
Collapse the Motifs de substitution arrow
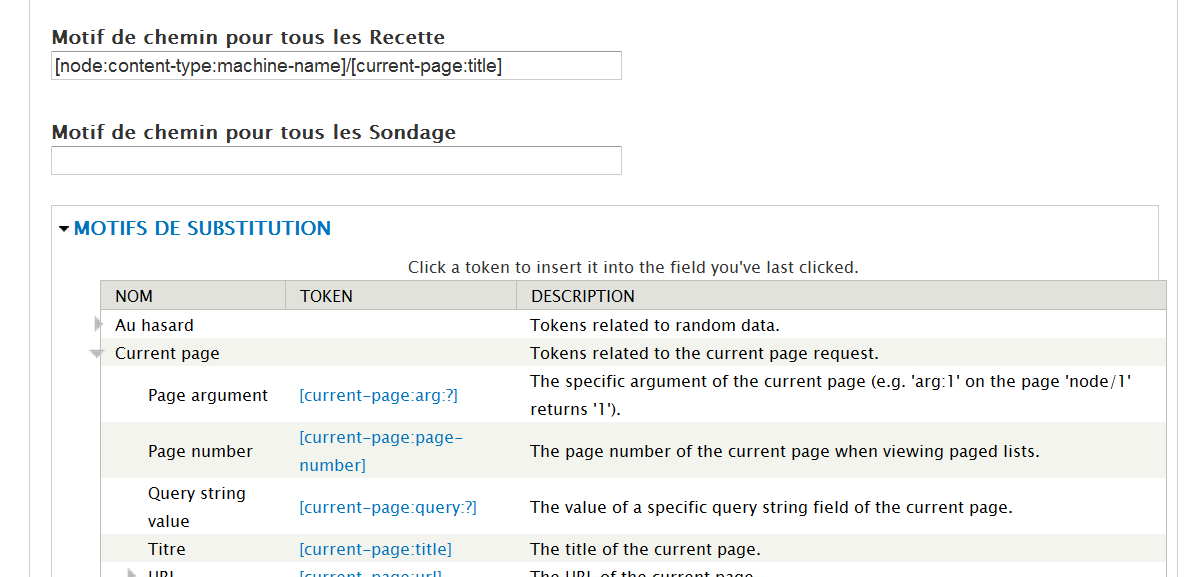click(64, 229)
